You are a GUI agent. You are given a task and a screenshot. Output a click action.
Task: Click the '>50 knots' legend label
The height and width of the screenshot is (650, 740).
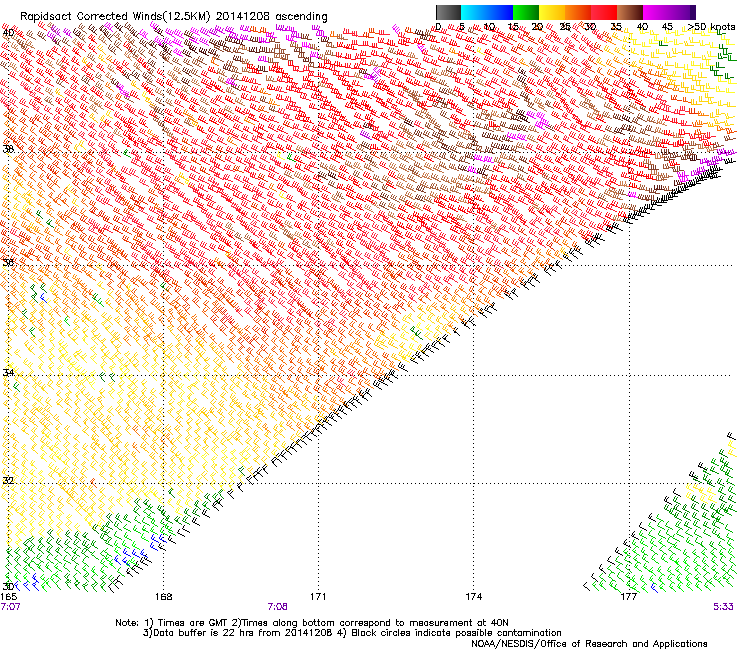(711, 27)
